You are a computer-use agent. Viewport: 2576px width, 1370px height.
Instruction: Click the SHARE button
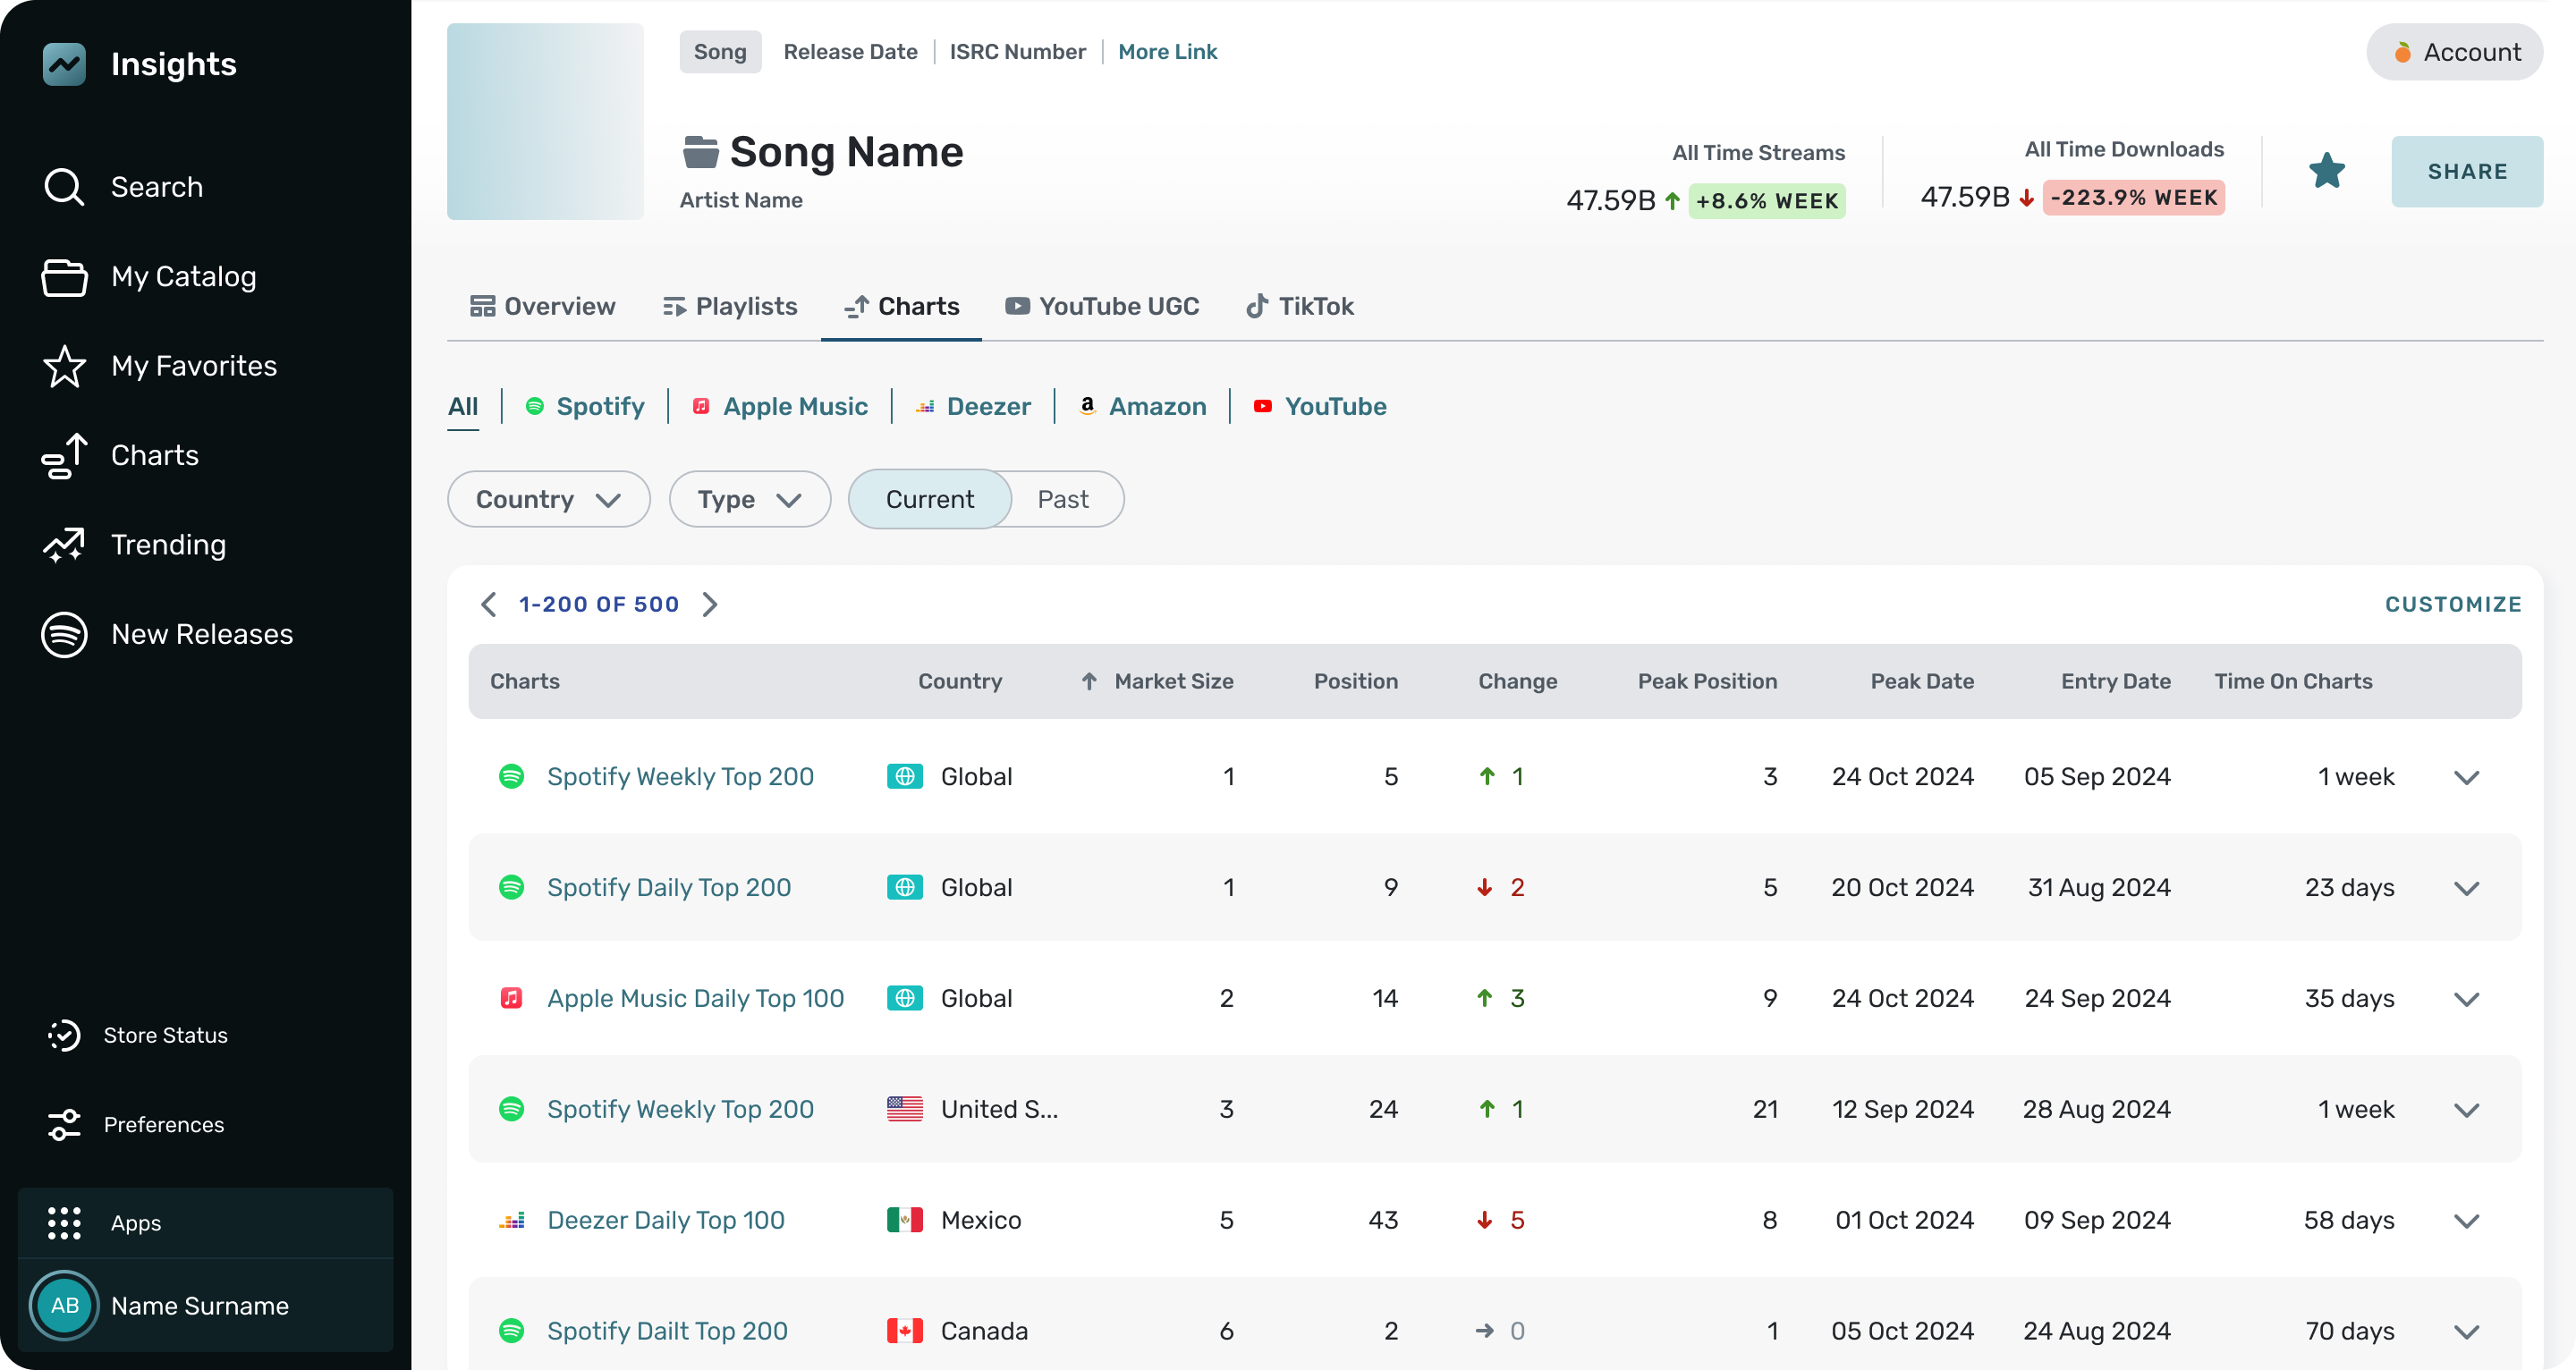coord(2466,171)
